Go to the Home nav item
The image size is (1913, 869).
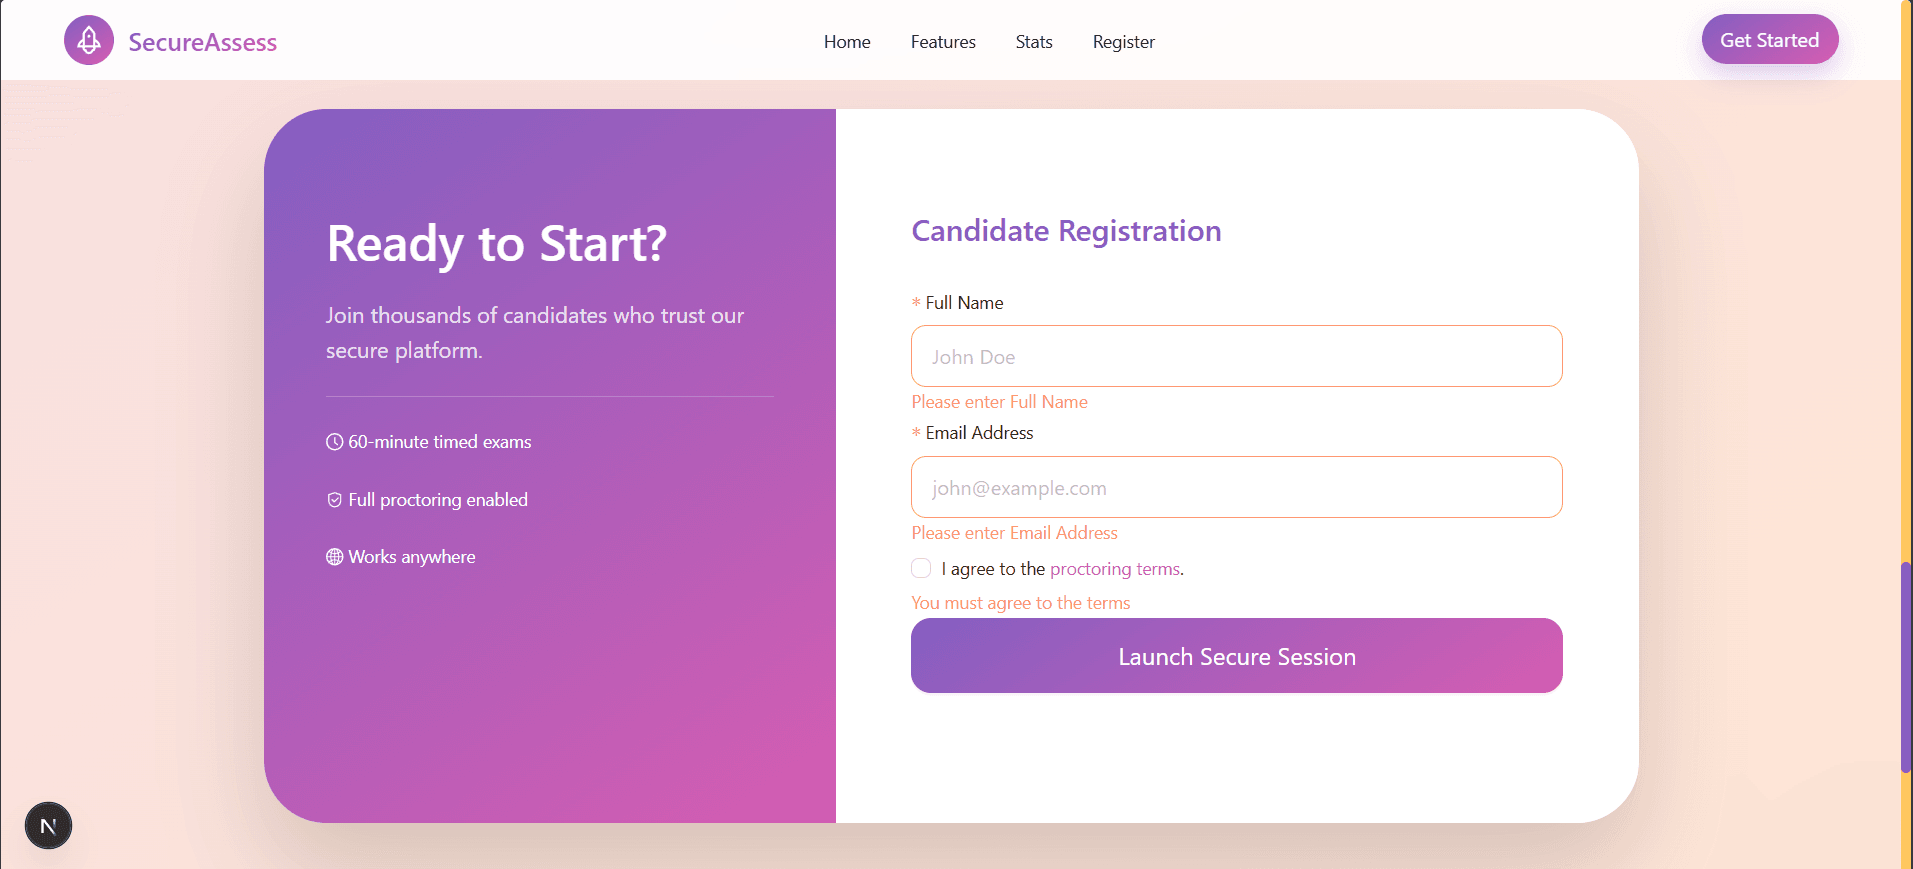(847, 42)
